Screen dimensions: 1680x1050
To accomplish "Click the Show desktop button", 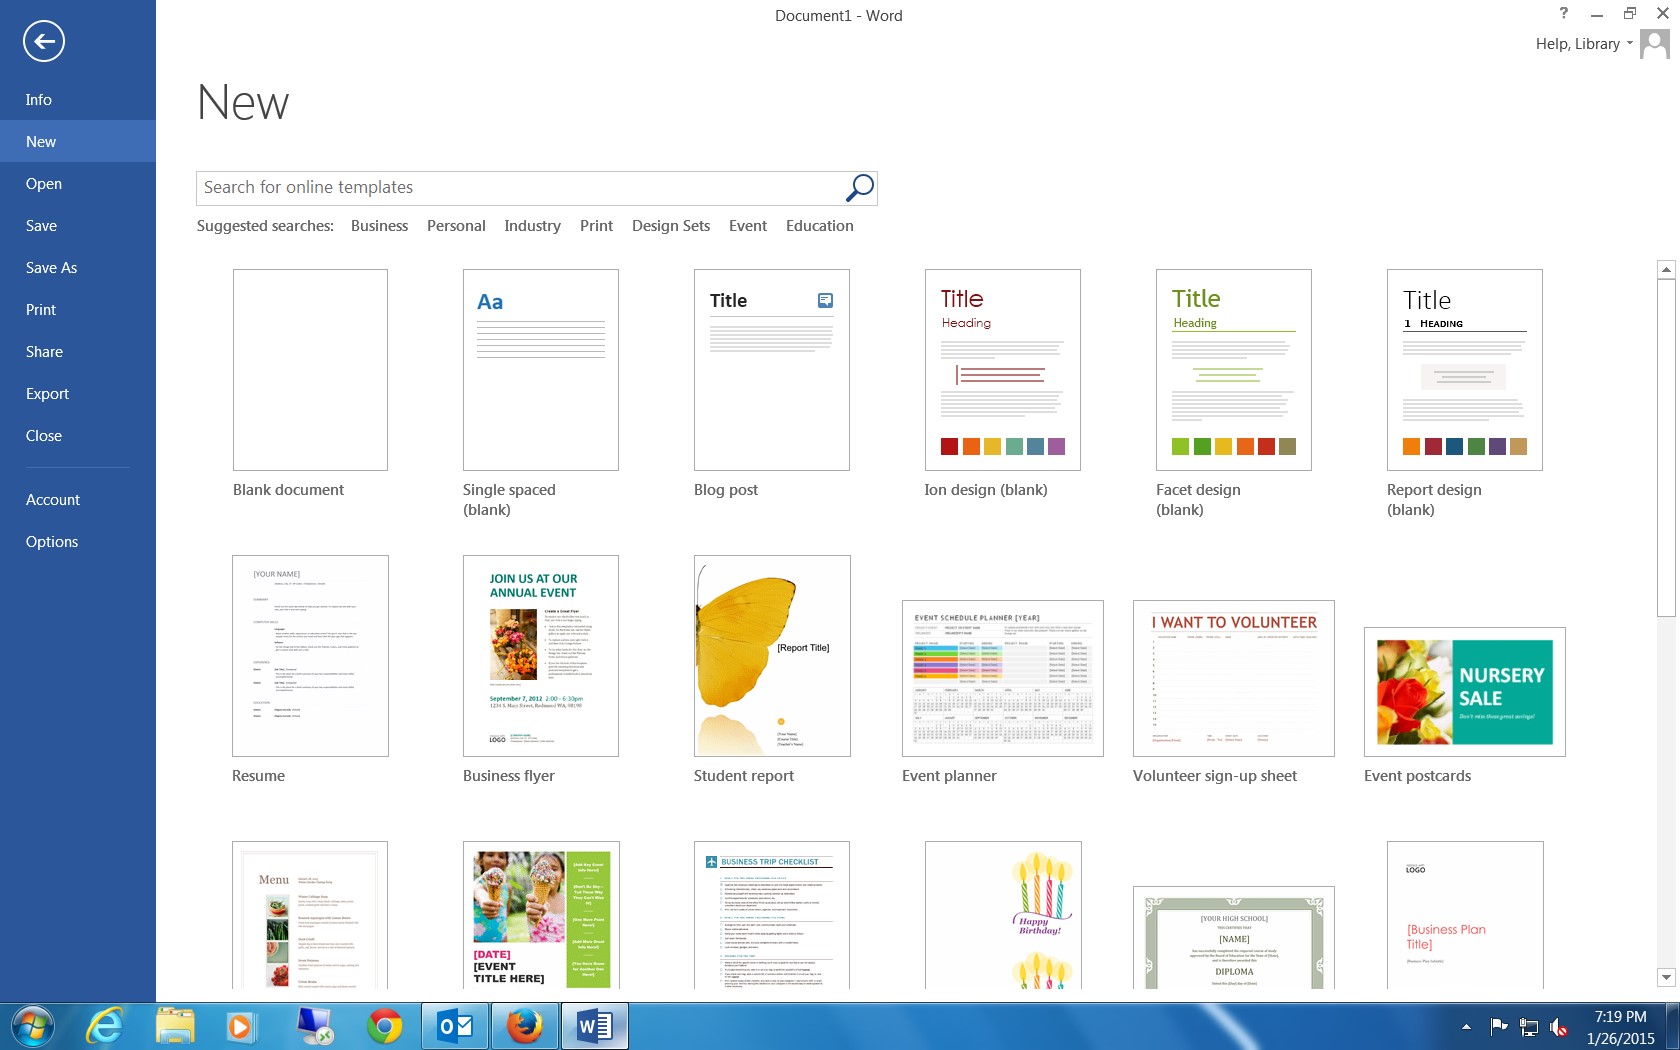I will pyautogui.click(x=1672, y=1026).
